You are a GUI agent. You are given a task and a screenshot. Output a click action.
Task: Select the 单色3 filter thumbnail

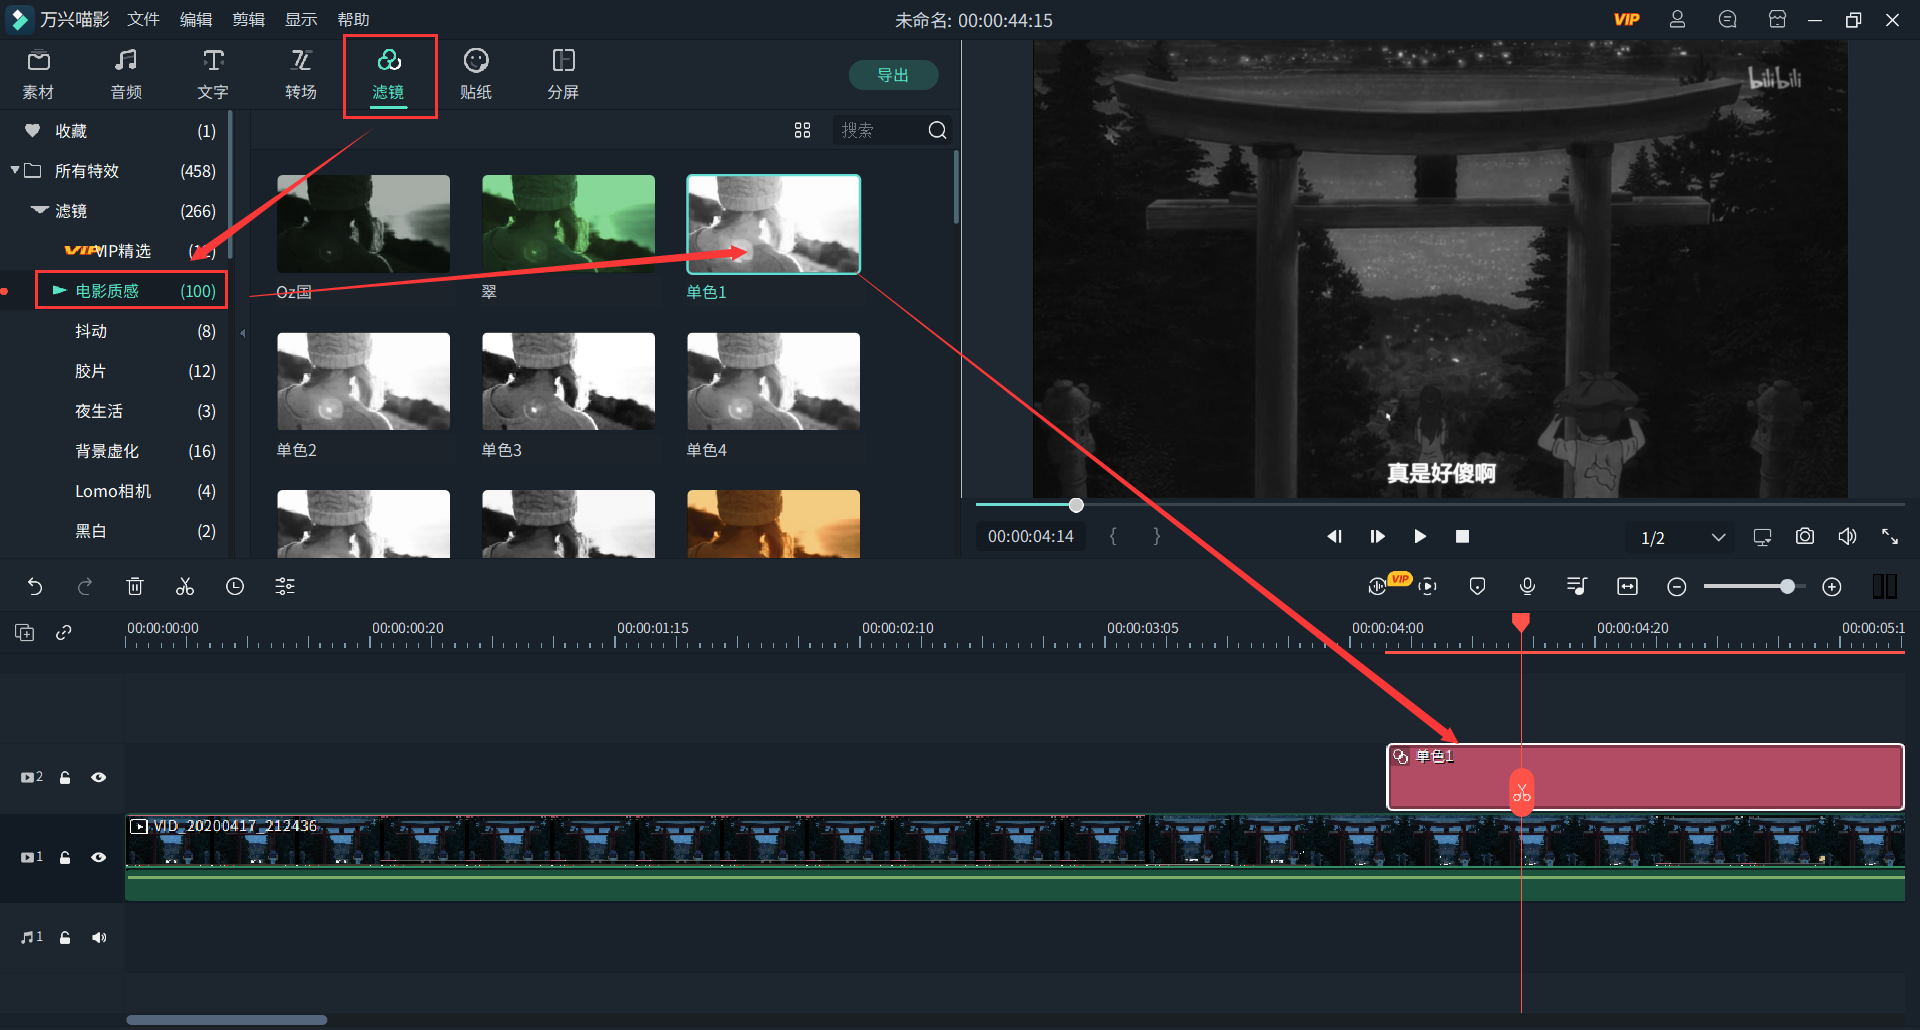click(568, 381)
